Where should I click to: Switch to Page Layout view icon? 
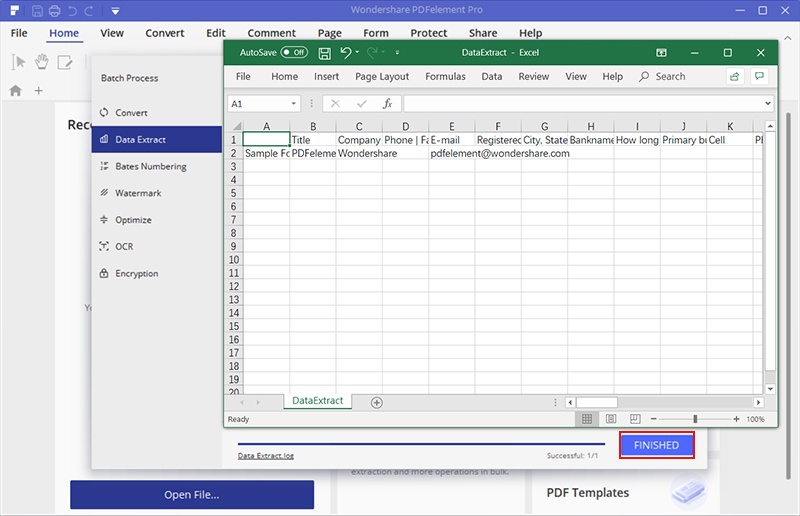pyautogui.click(x=611, y=419)
